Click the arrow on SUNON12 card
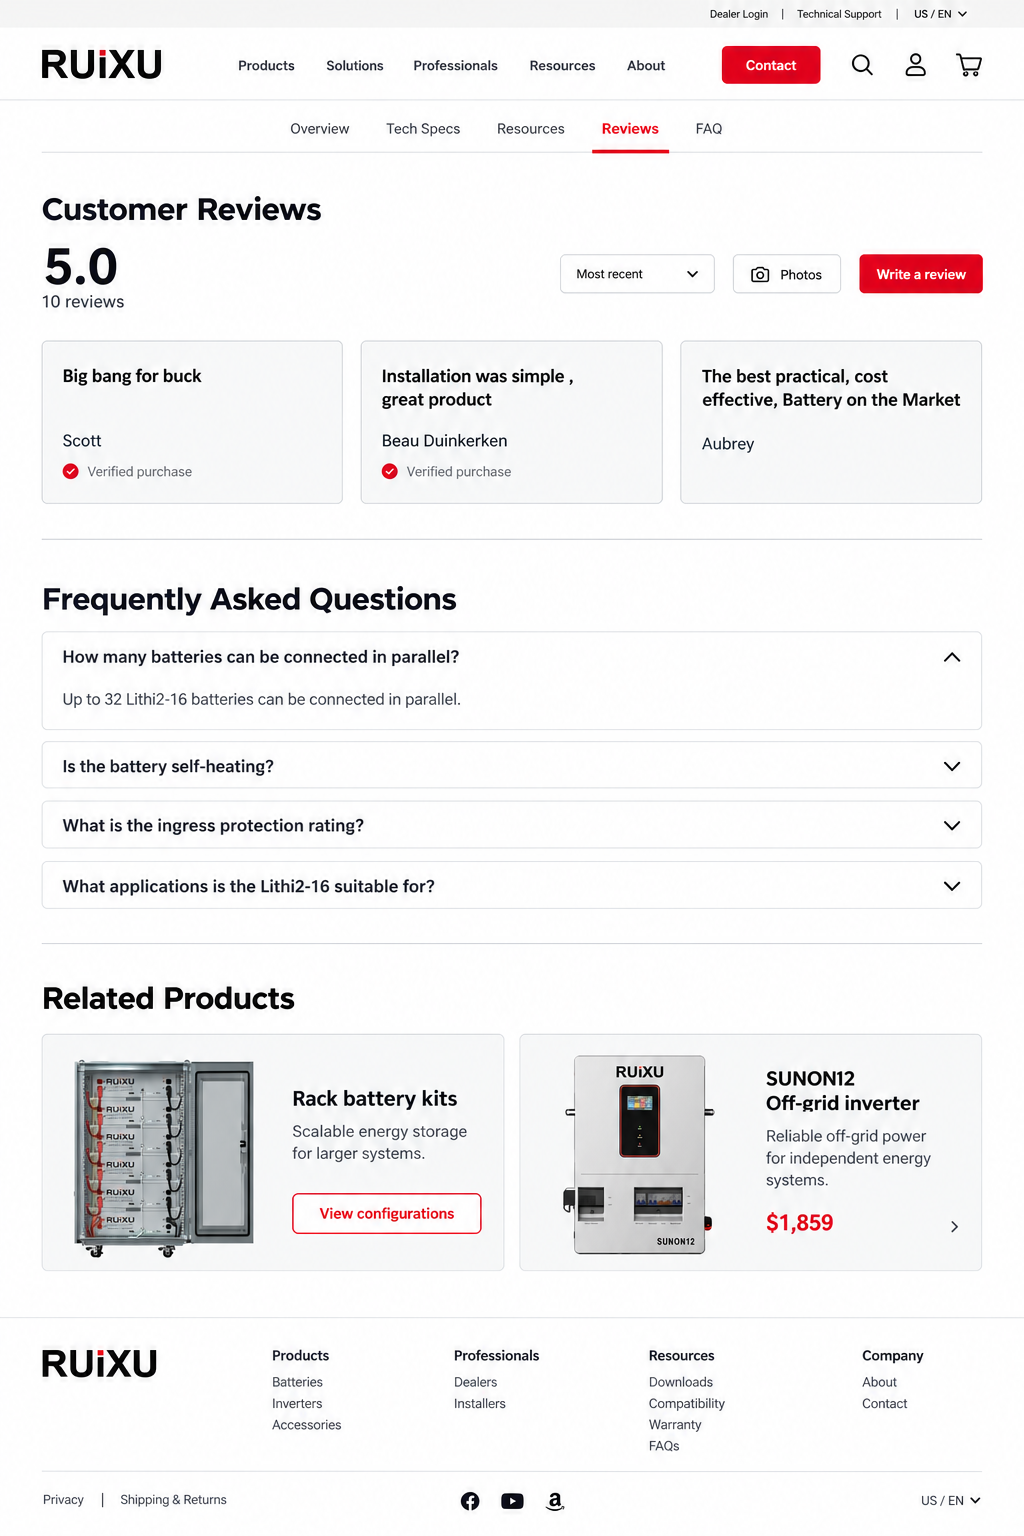 point(954,1226)
